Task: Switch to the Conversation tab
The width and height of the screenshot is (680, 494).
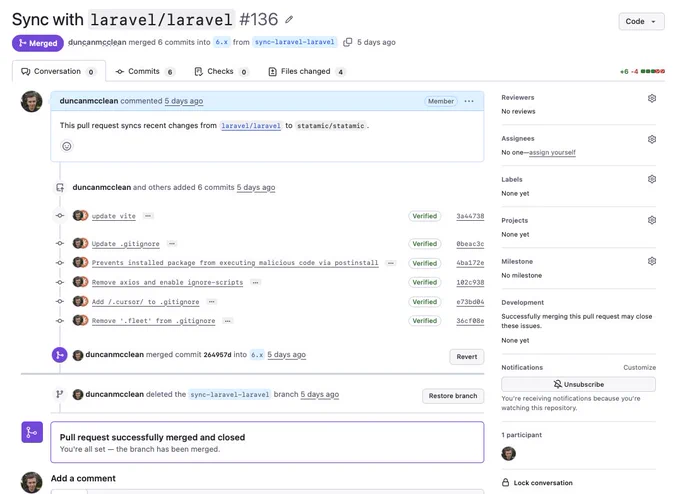Action: click(x=59, y=71)
